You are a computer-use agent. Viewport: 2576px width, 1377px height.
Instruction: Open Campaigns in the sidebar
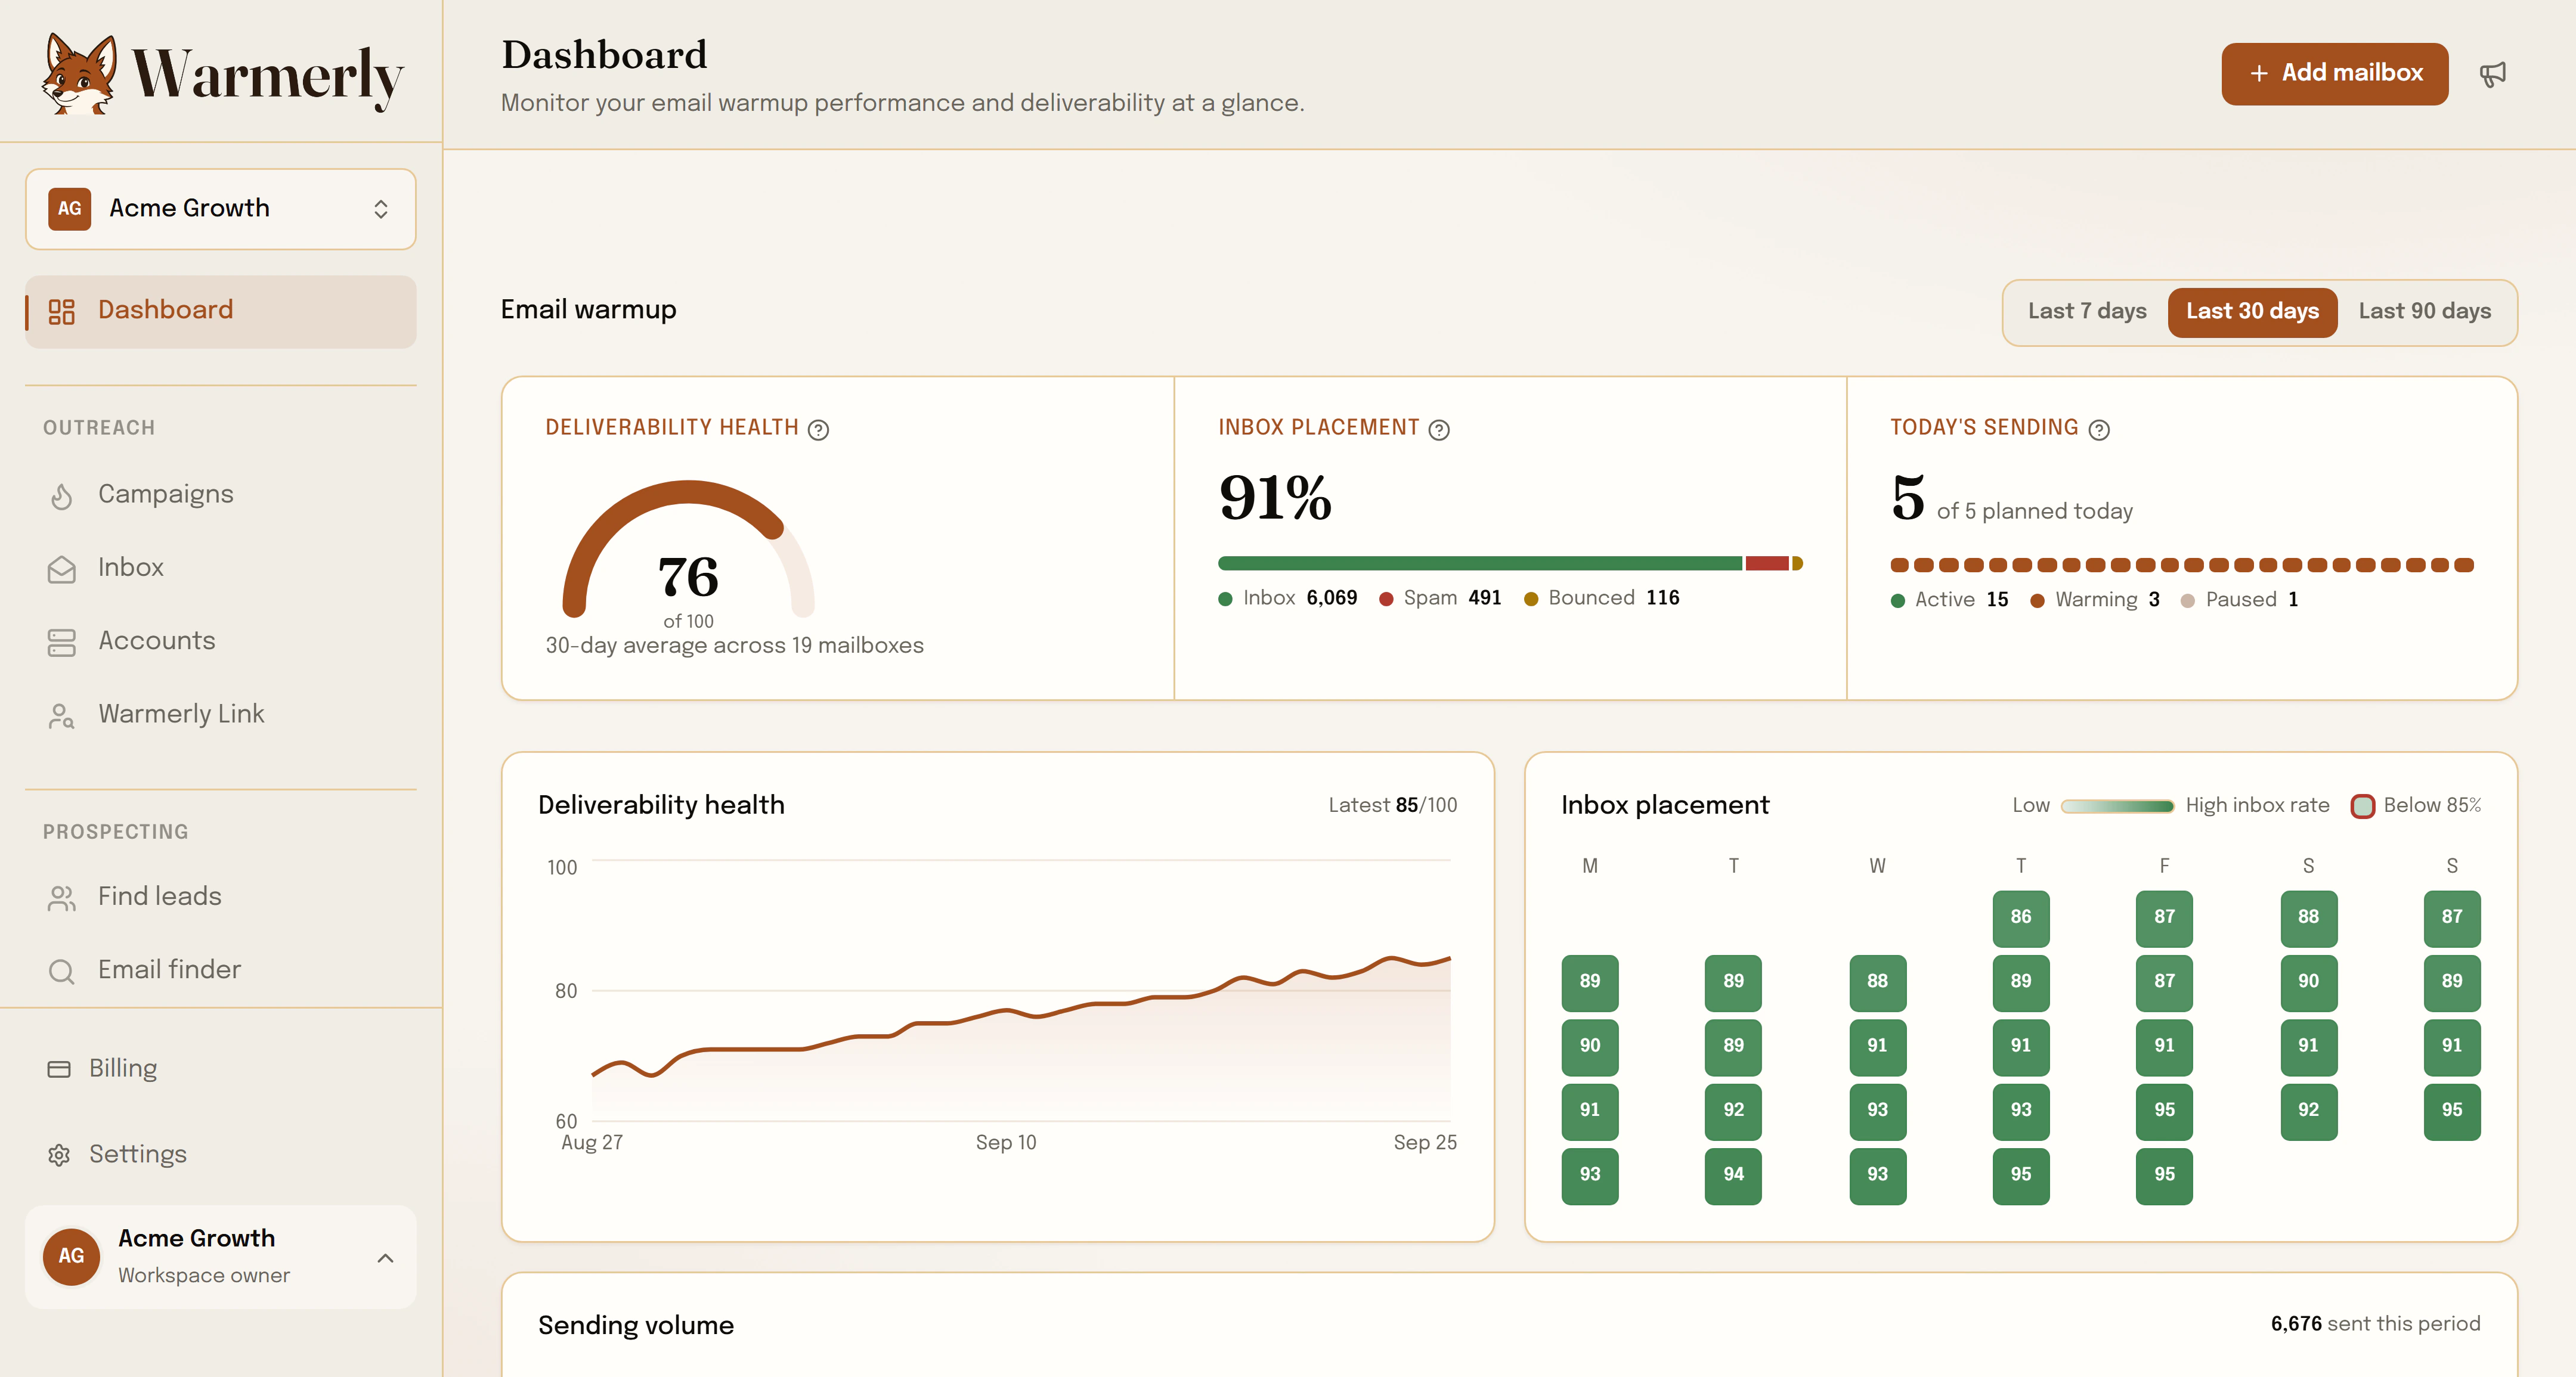pyautogui.click(x=220, y=495)
